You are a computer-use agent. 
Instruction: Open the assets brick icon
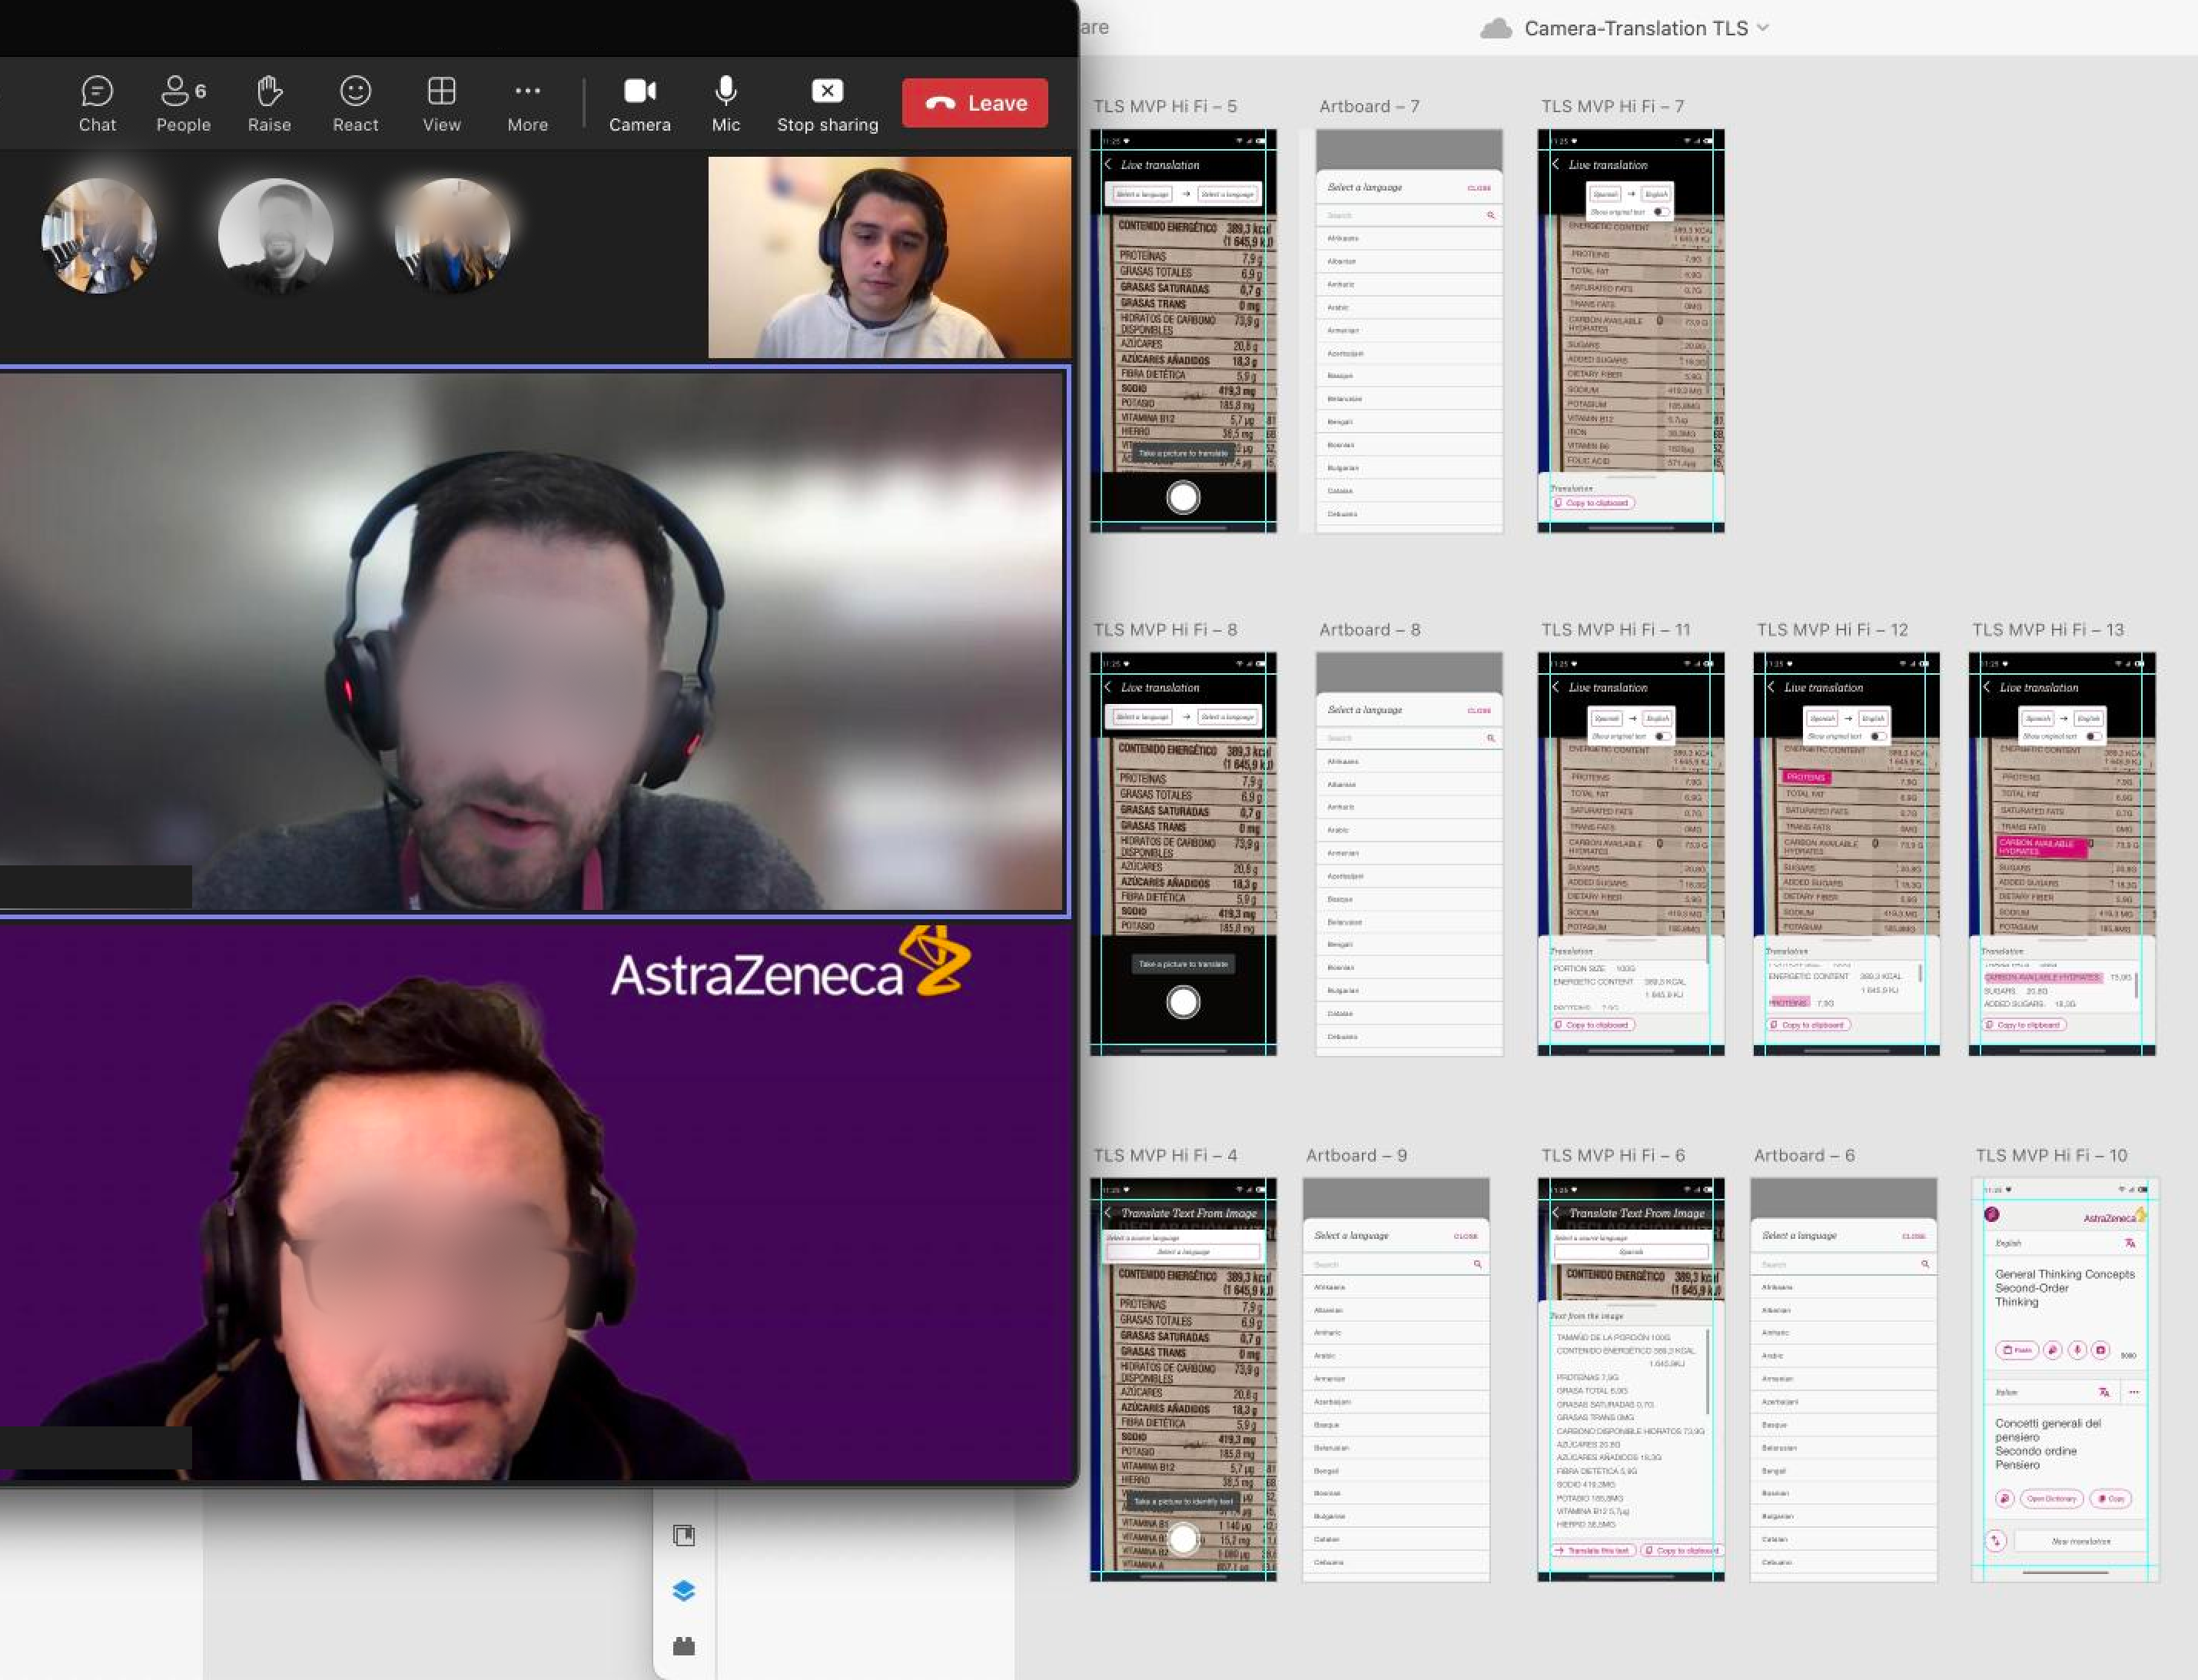pos(684,1646)
